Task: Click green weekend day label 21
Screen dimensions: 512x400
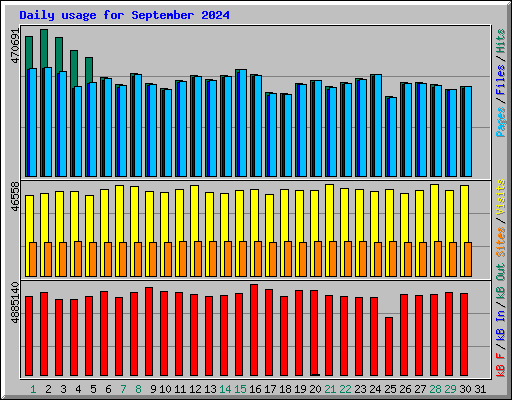Action: pyautogui.click(x=330, y=389)
